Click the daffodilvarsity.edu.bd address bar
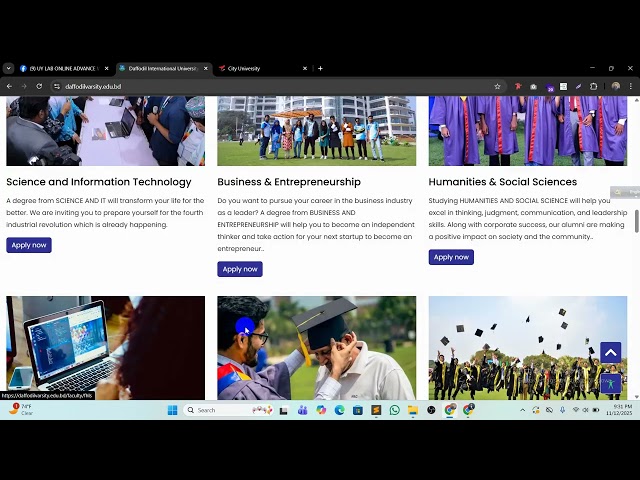 pos(278,87)
